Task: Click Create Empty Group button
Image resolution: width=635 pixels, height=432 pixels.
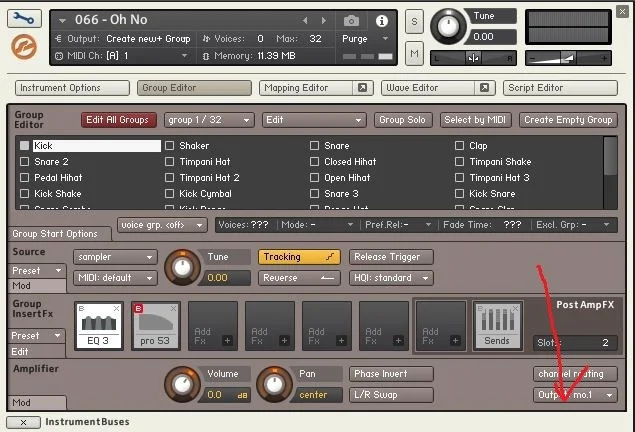Action: click(x=568, y=120)
